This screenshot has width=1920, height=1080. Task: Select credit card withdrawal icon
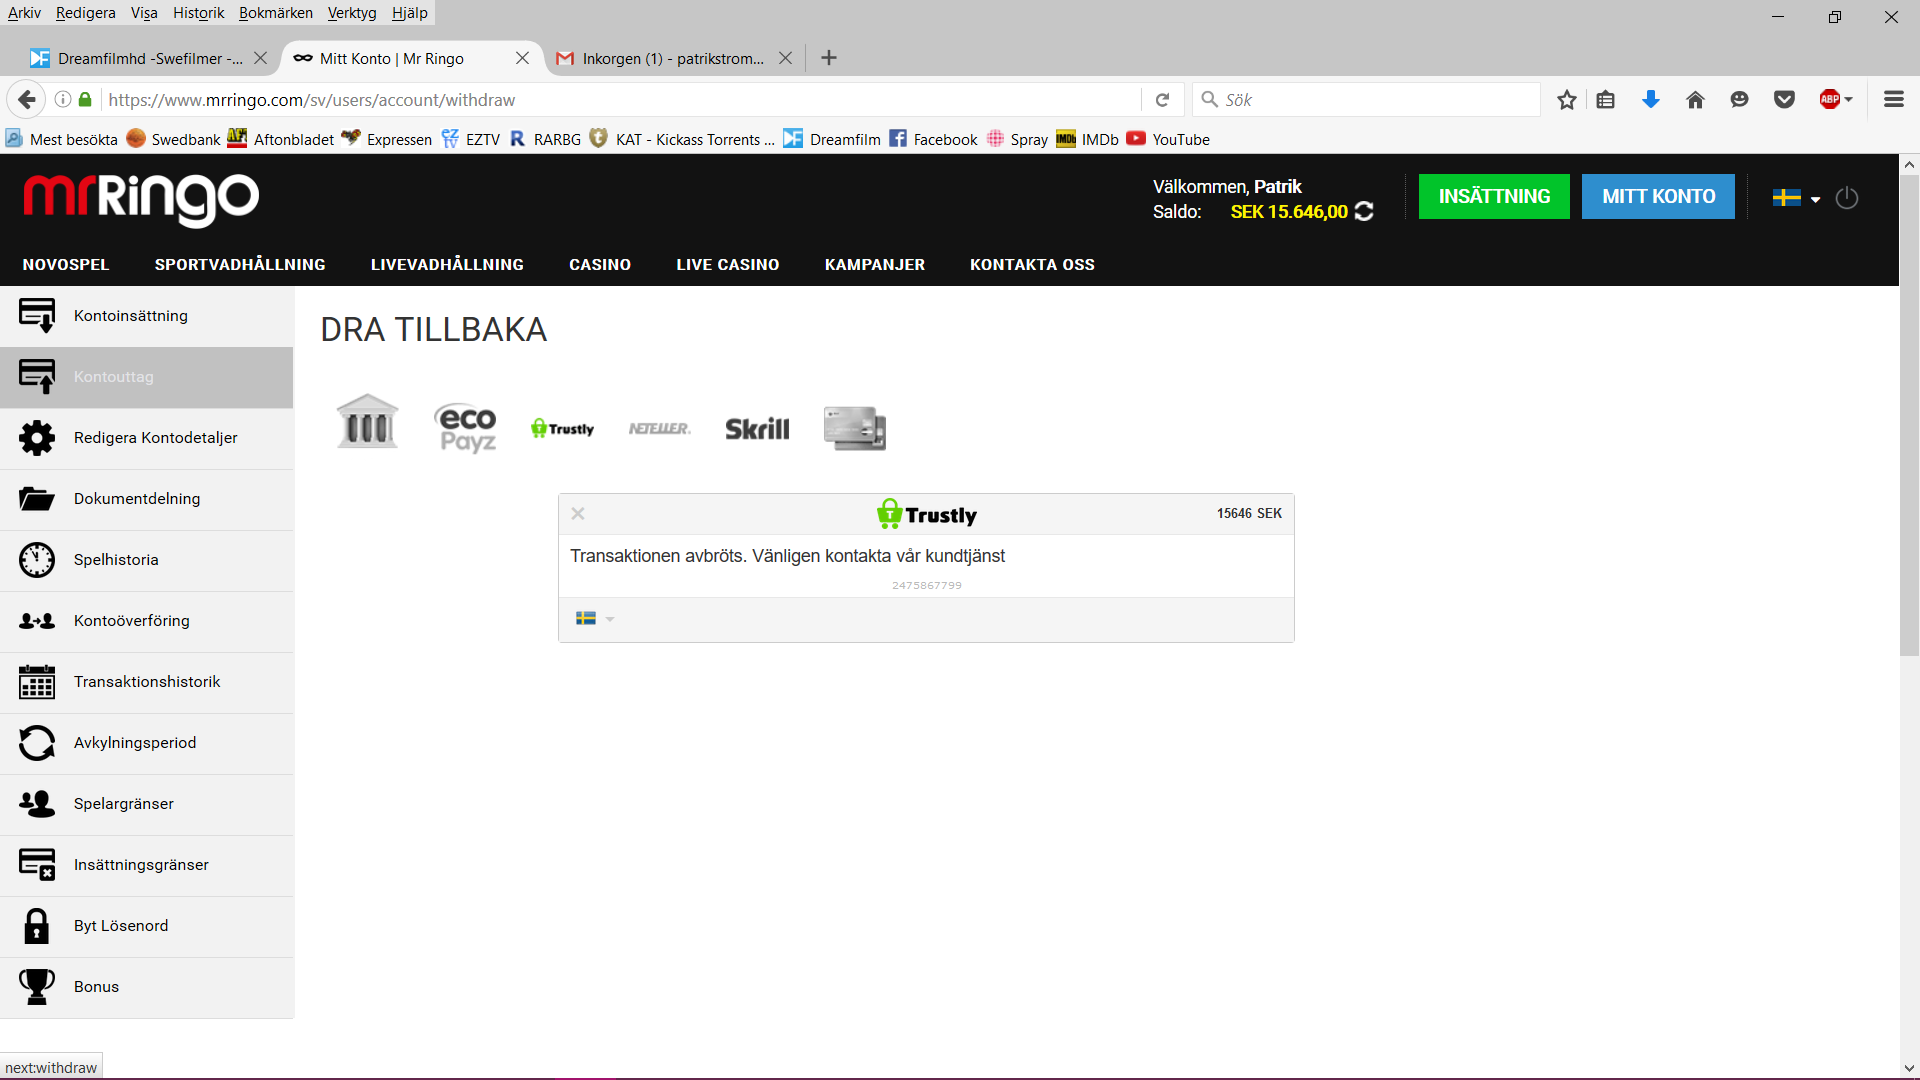(855, 428)
